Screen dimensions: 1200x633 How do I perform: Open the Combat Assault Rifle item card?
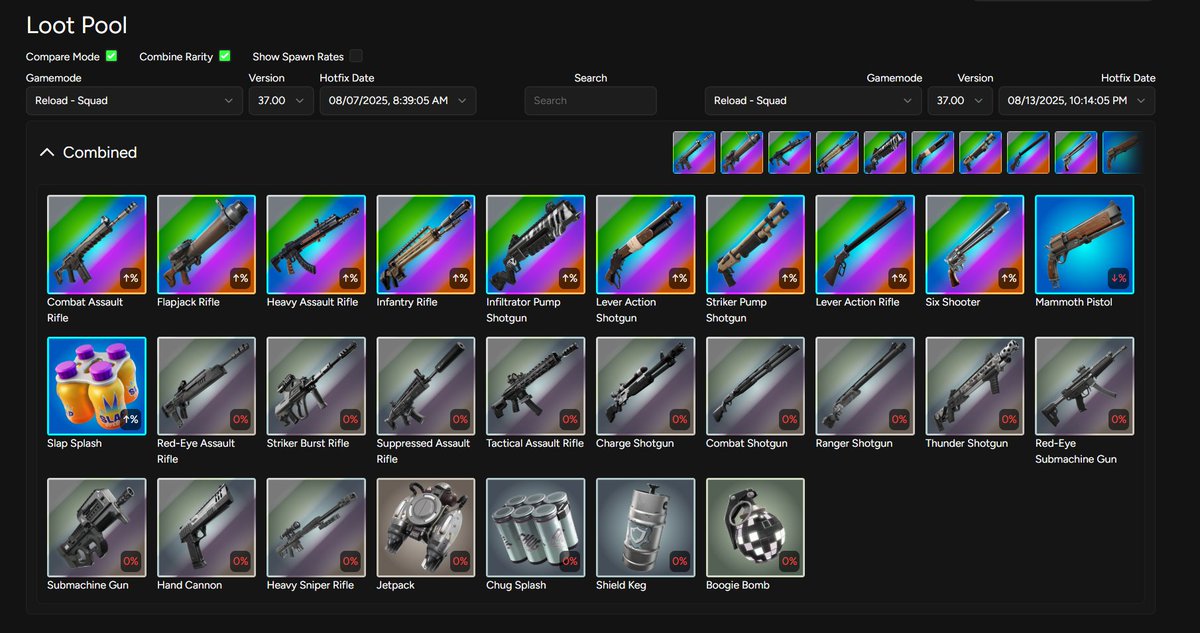97,244
